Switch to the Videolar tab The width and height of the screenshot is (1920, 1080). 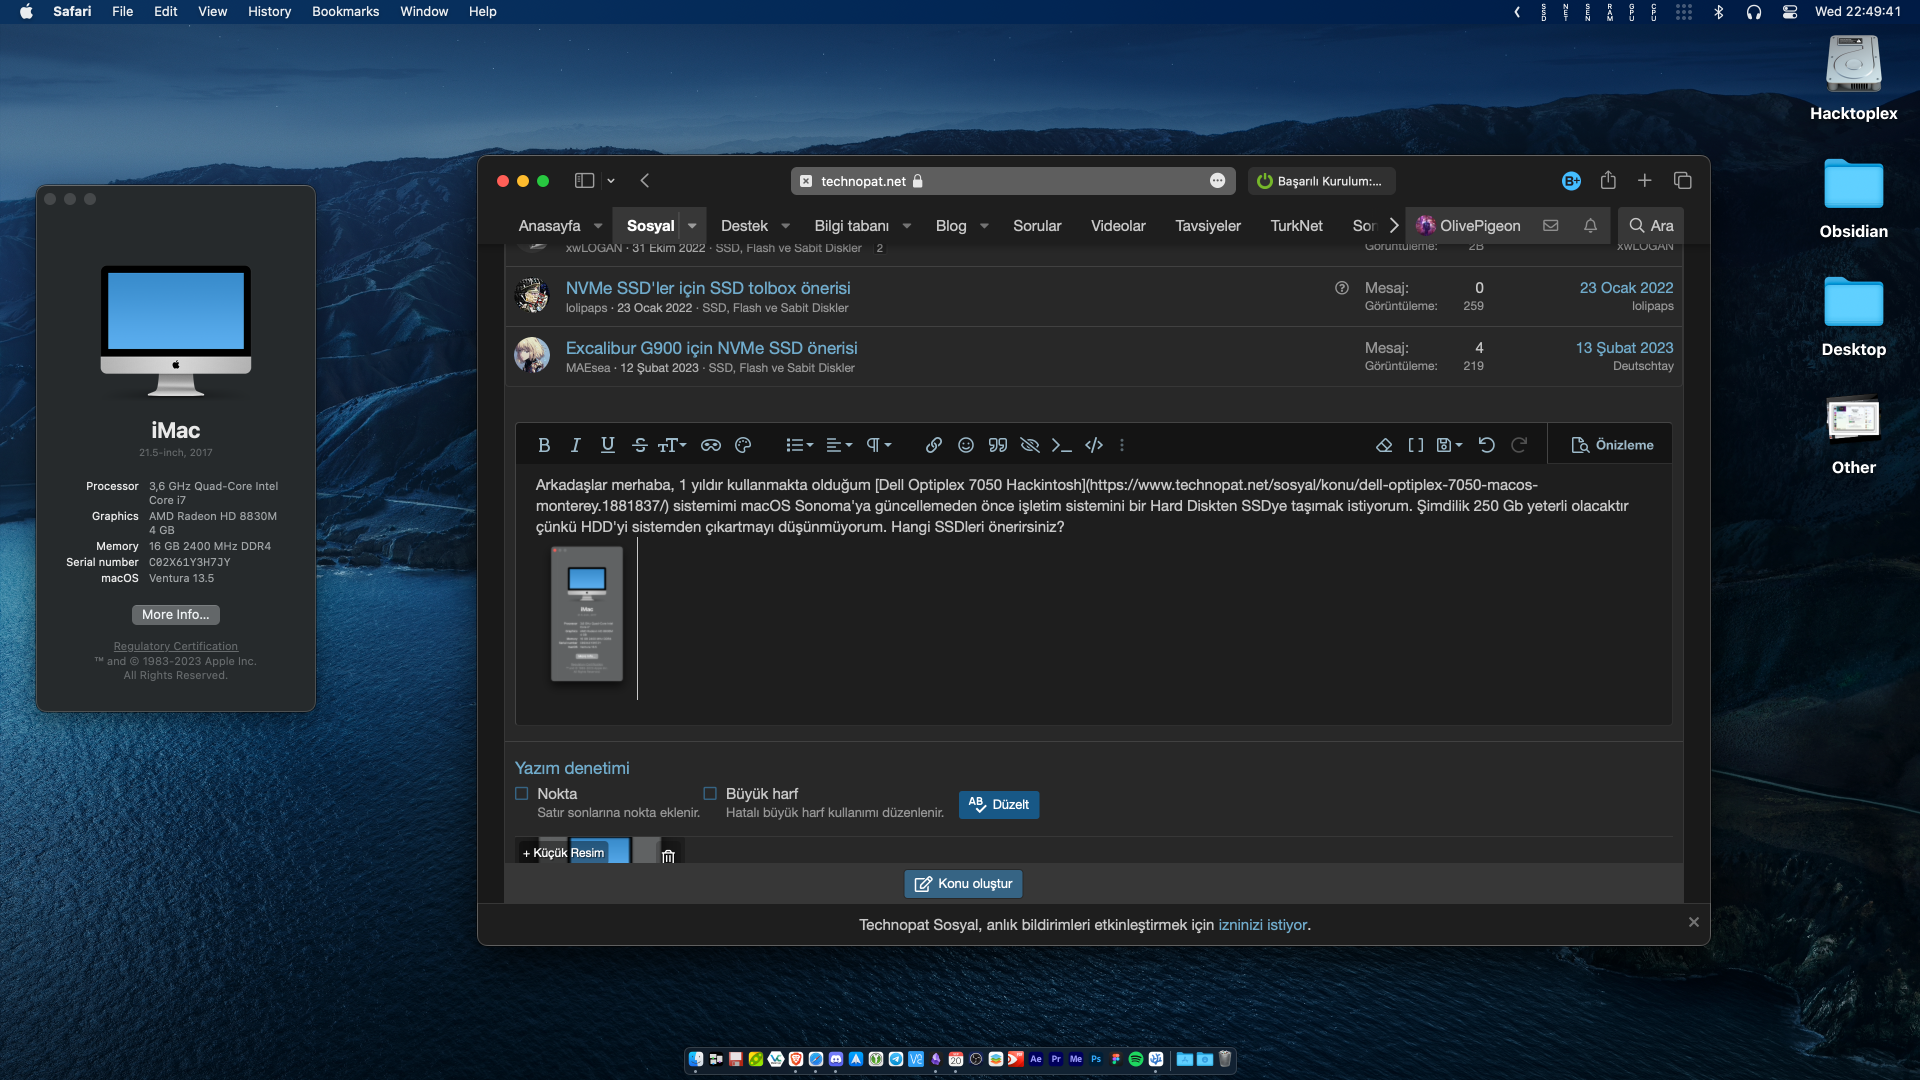(x=1117, y=226)
